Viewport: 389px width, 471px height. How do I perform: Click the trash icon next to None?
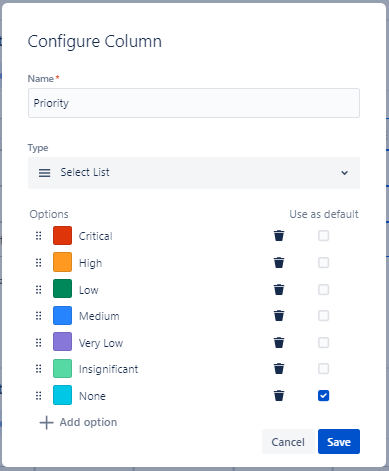coord(279,396)
